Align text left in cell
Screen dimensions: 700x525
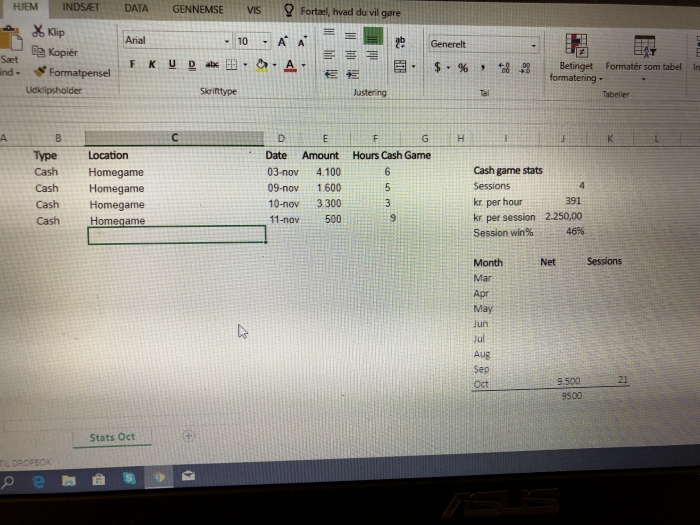click(x=329, y=55)
